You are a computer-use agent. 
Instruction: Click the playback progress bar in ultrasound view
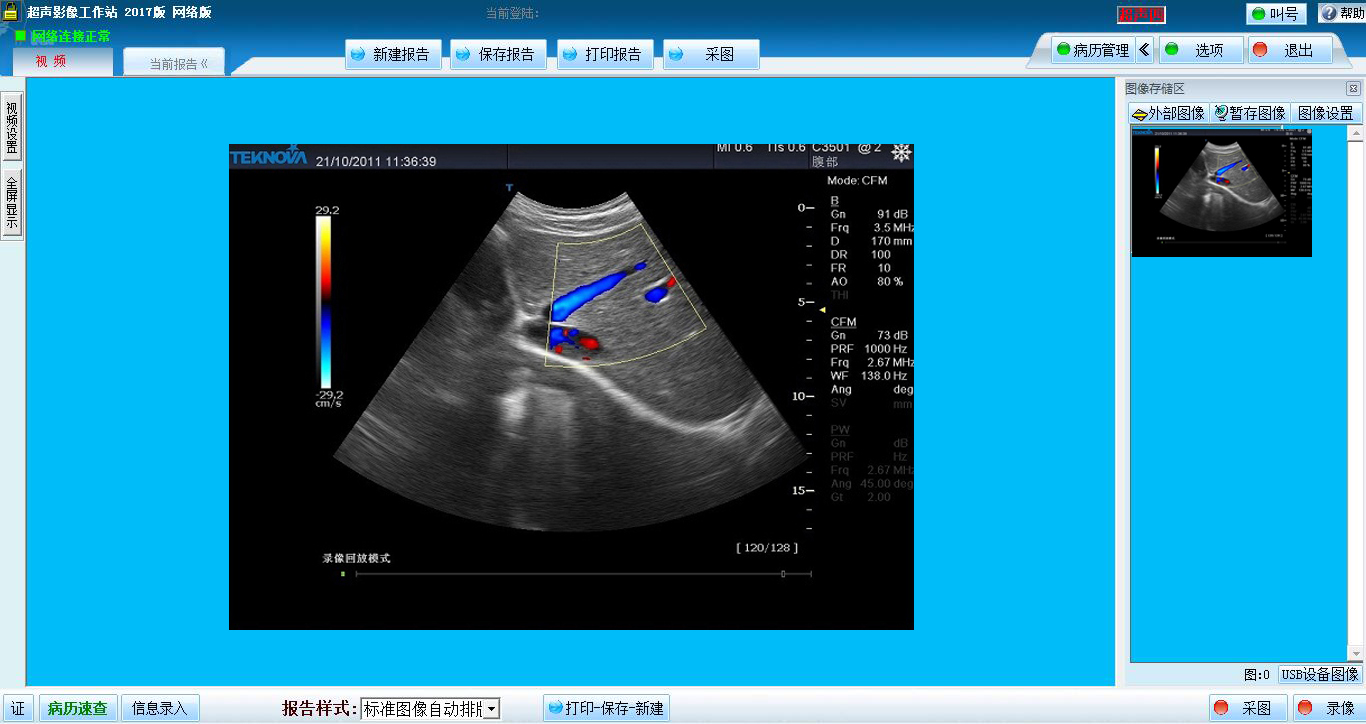pos(583,574)
